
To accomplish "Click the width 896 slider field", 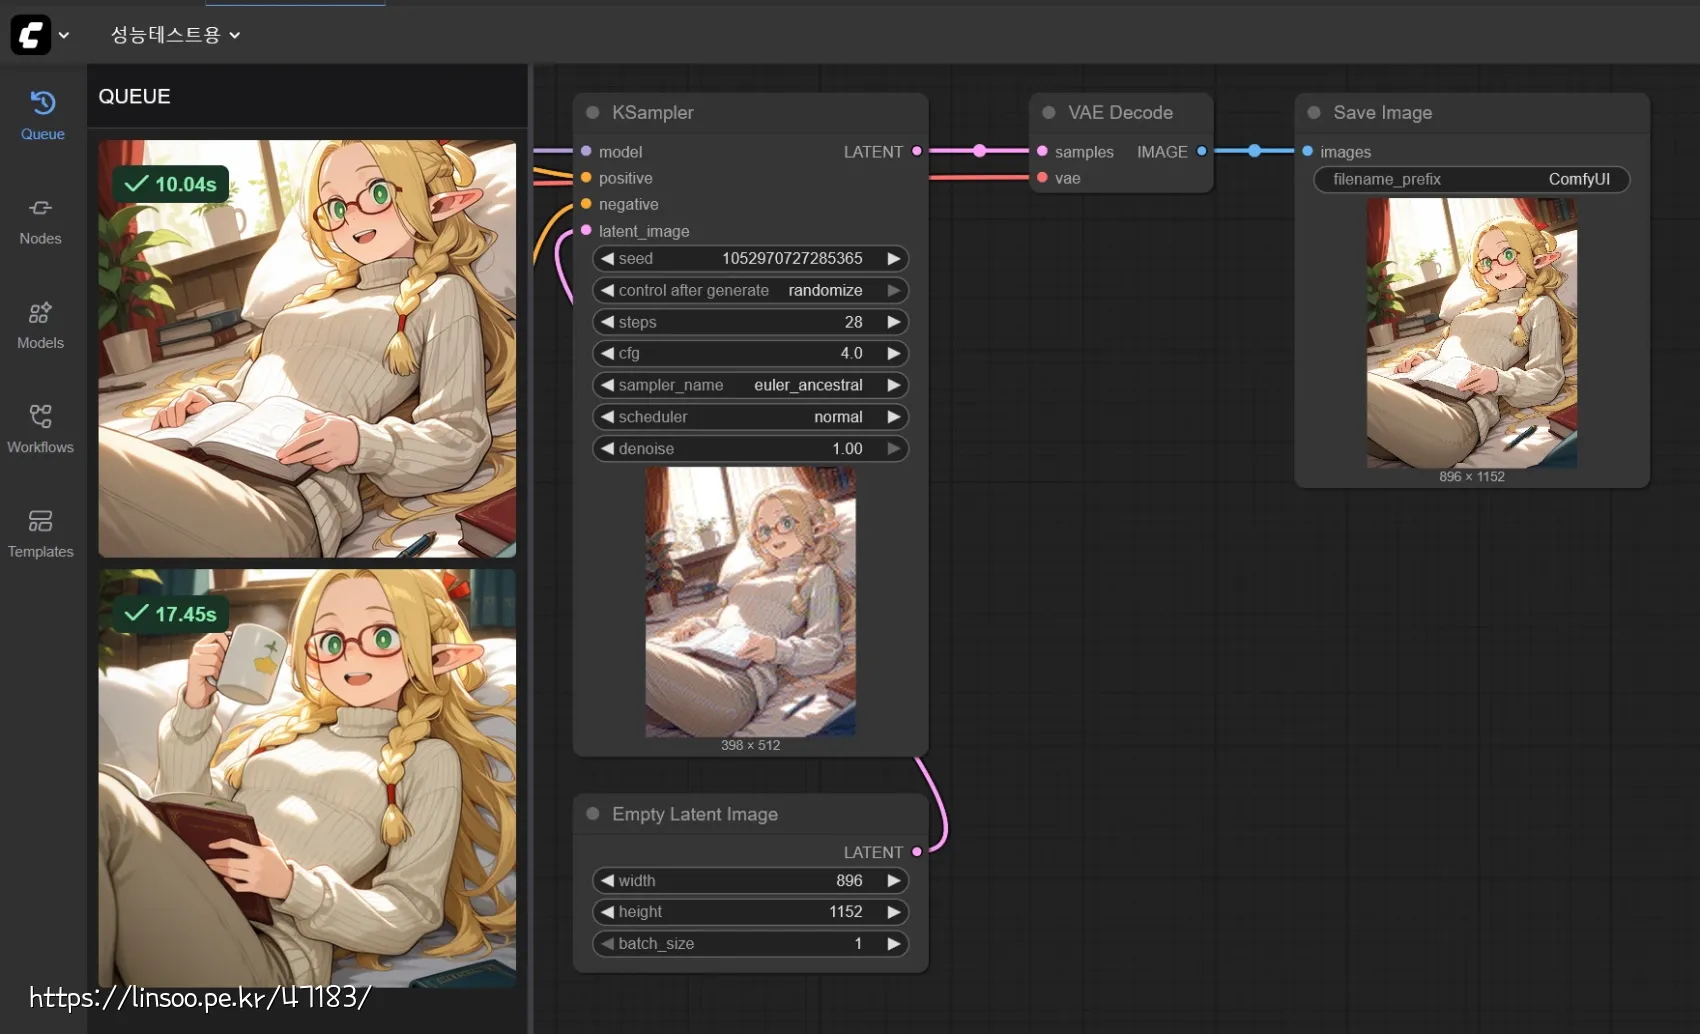I will click(x=750, y=880).
